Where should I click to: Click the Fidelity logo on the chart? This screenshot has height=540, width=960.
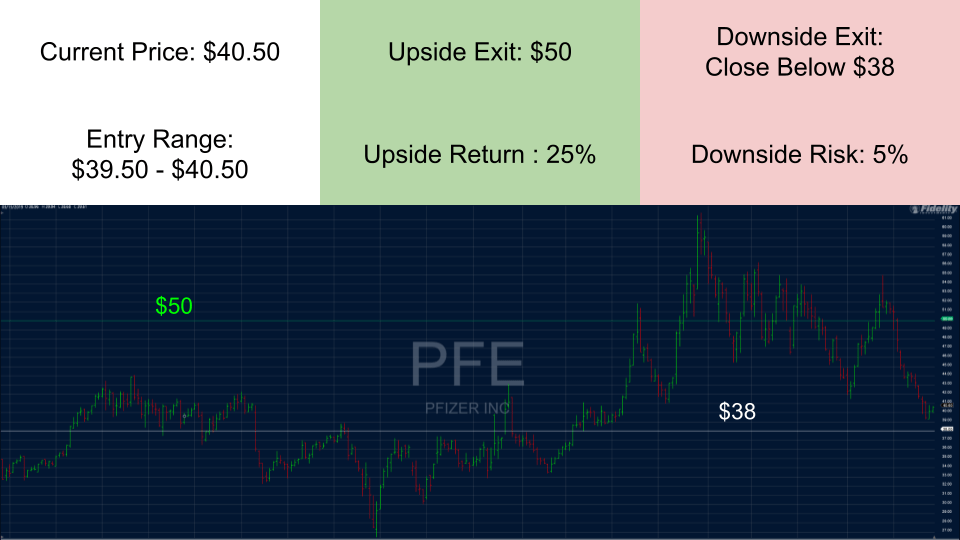(x=929, y=210)
